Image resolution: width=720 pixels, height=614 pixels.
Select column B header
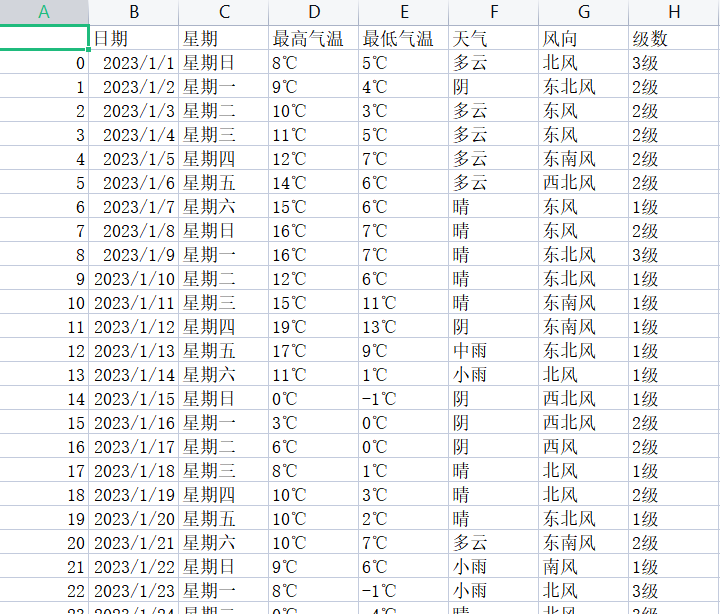(x=134, y=12)
